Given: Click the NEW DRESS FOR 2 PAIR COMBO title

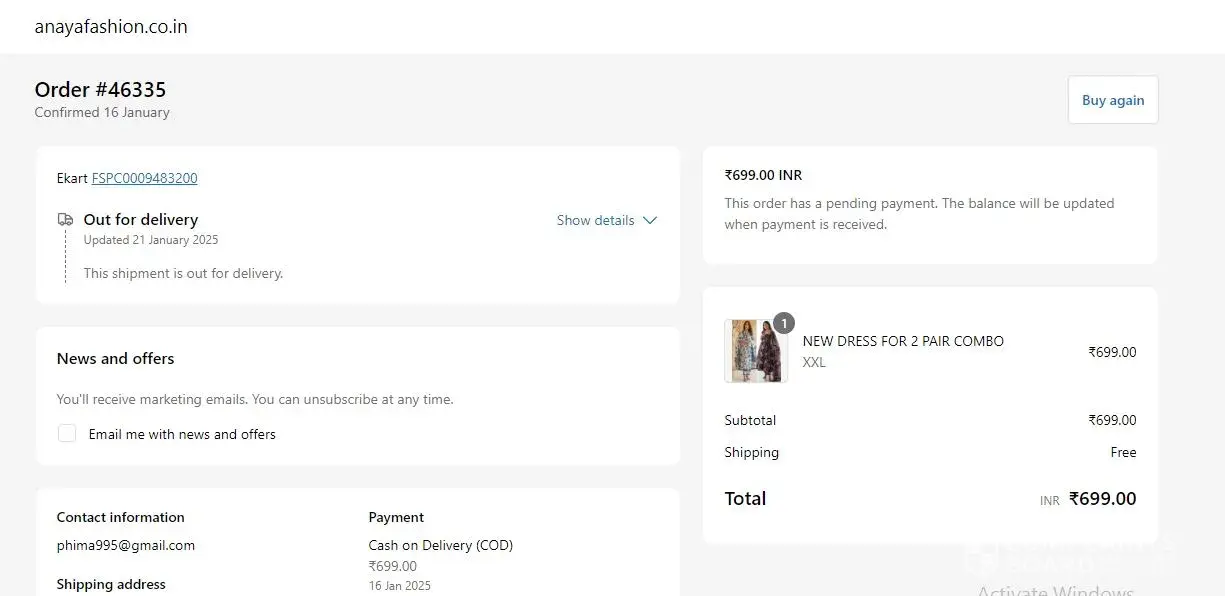Looking at the screenshot, I should (x=903, y=341).
